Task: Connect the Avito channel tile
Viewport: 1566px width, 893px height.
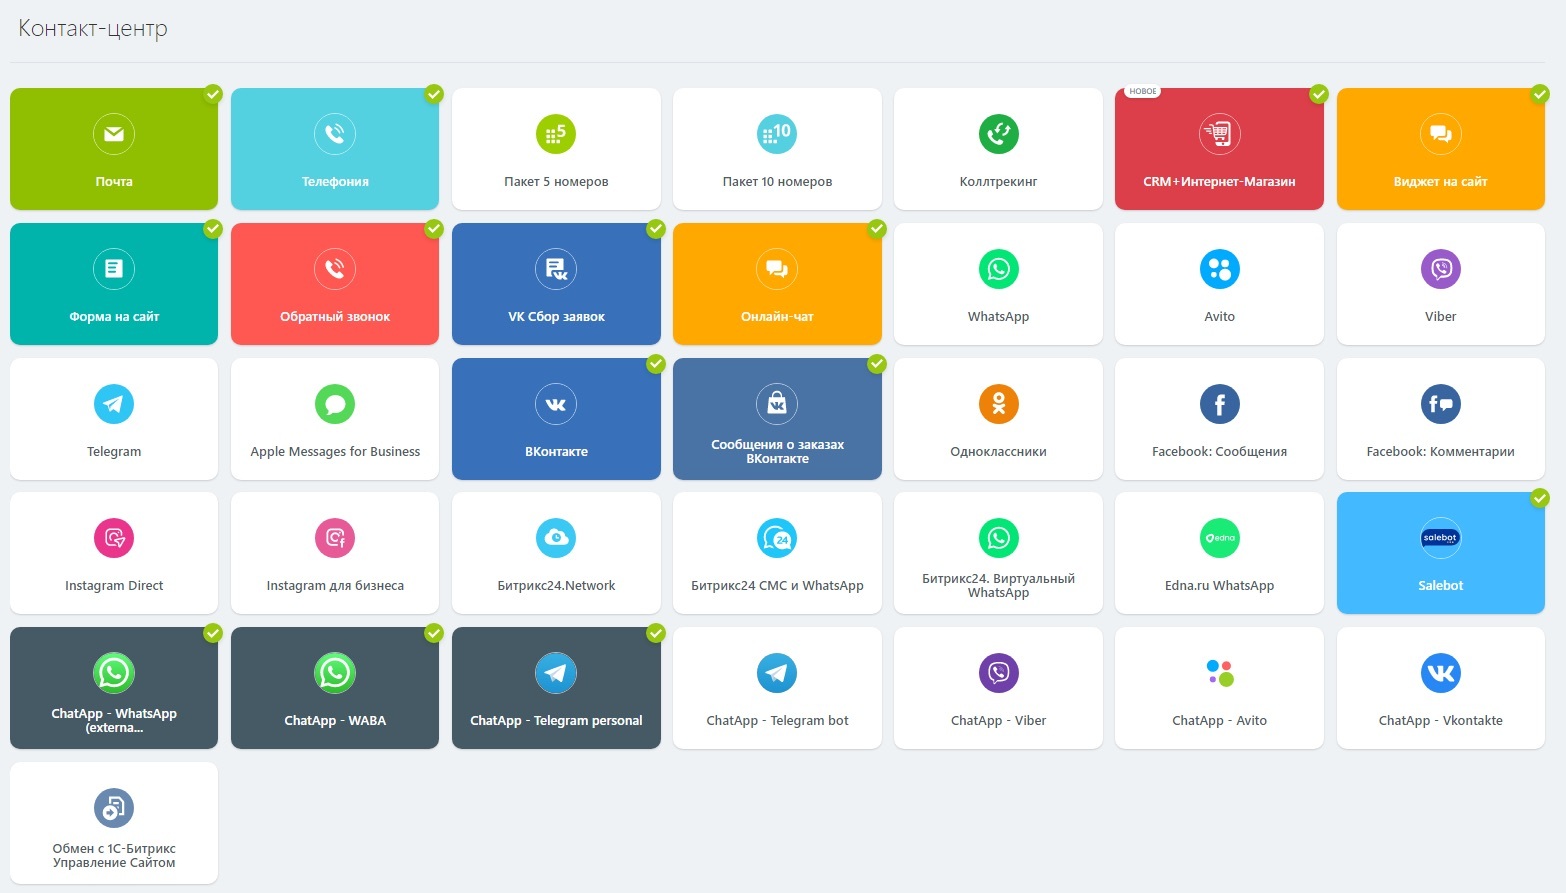Action: [1219, 284]
